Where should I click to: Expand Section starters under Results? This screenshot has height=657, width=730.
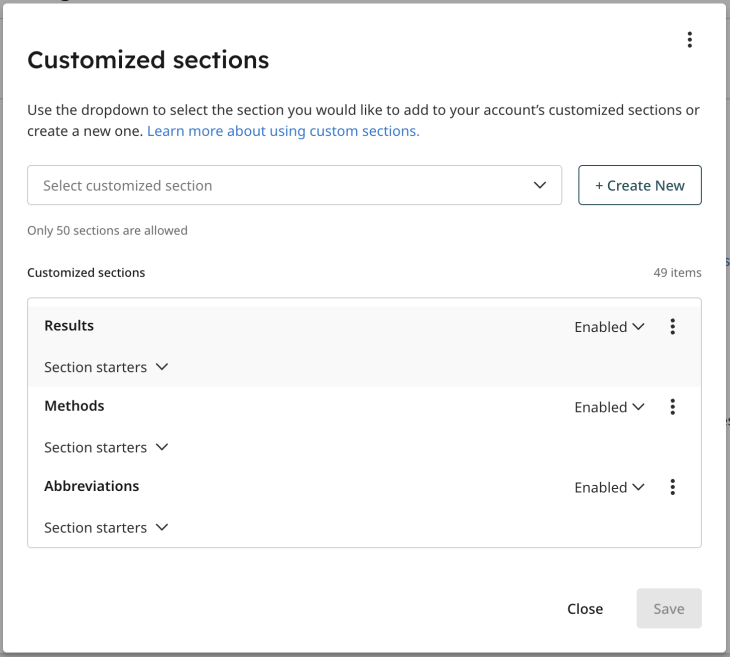pyautogui.click(x=106, y=367)
